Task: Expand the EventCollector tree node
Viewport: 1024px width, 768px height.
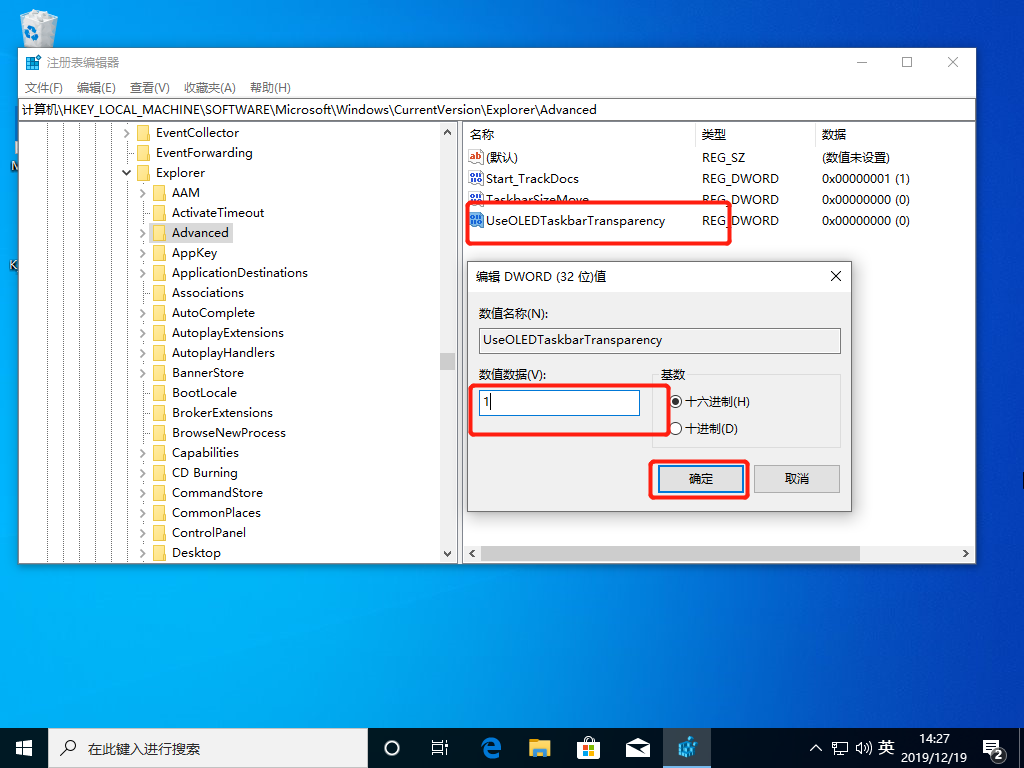Action: pyautogui.click(x=127, y=133)
